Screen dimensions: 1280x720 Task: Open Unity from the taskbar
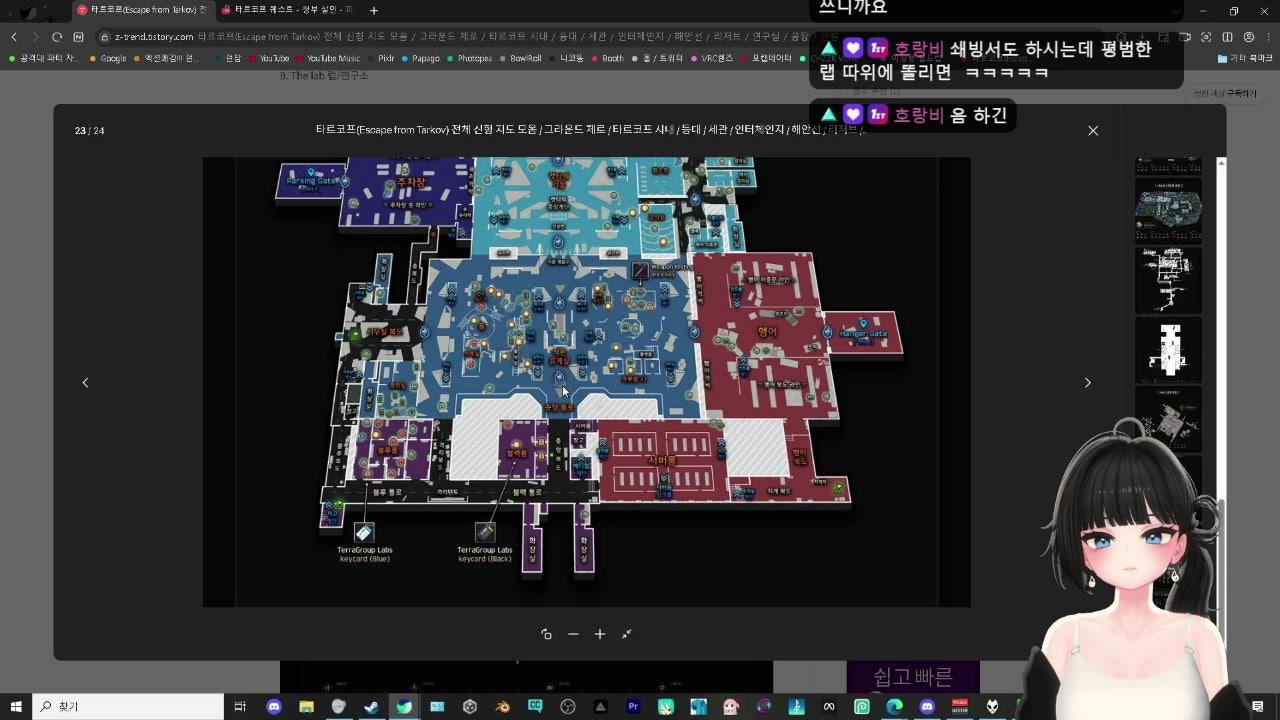470,707
